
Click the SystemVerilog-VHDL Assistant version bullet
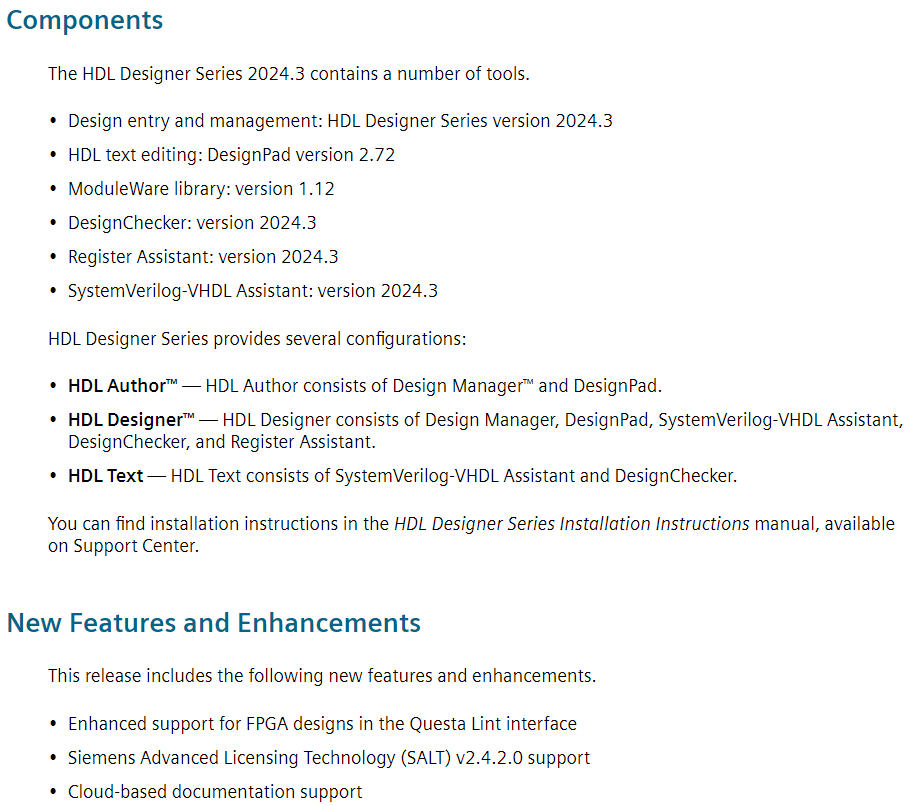coord(253,291)
